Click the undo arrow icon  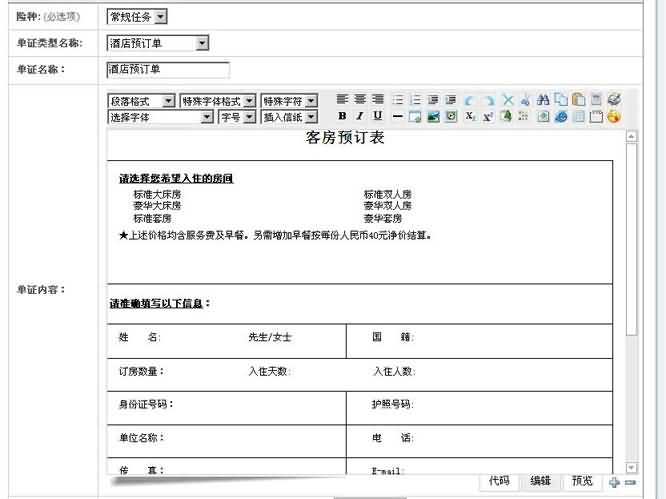pos(470,100)
